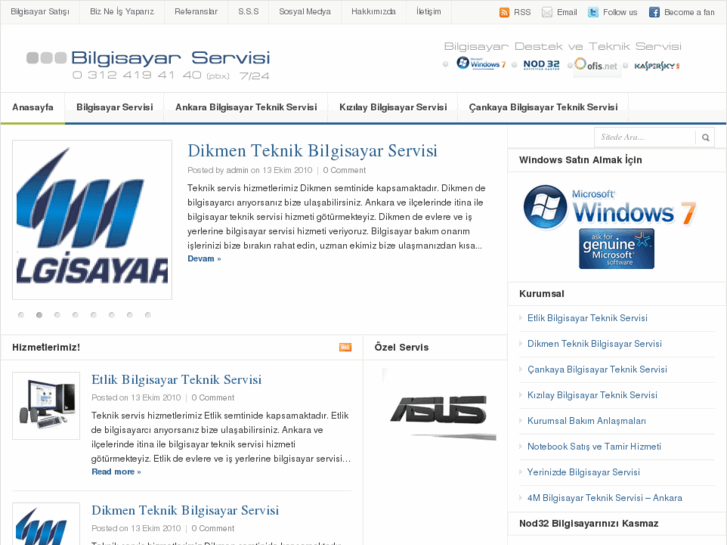Open sidebar link Çankaya Bilgisayar Teknik Servisi
This screenshot has width=727, height=545.
click(x=597, y=370)
